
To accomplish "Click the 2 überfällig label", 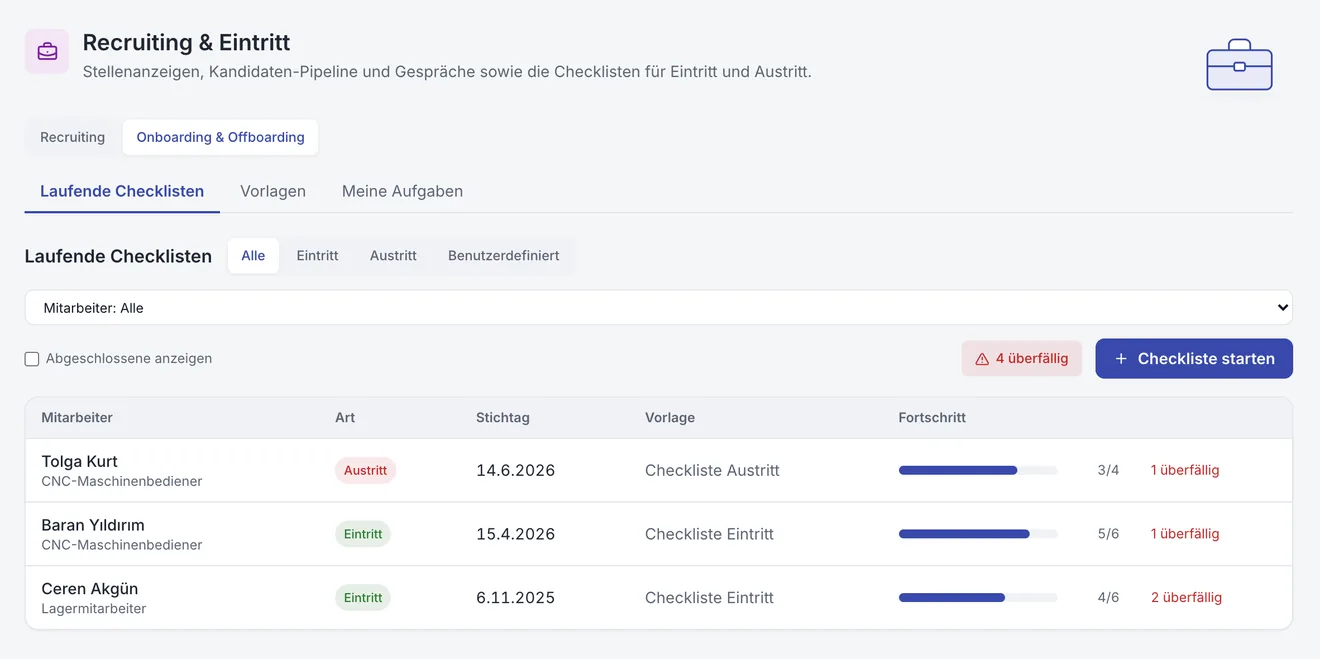I will pos(1186,598).
